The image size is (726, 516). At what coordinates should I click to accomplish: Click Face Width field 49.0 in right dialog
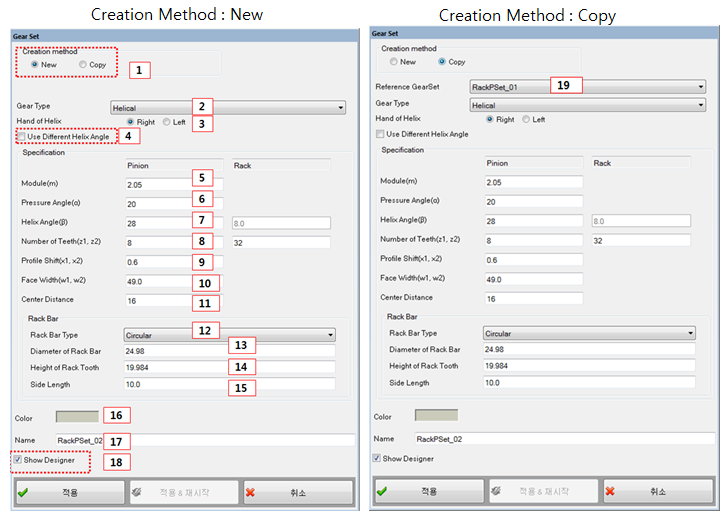(533, 279)
